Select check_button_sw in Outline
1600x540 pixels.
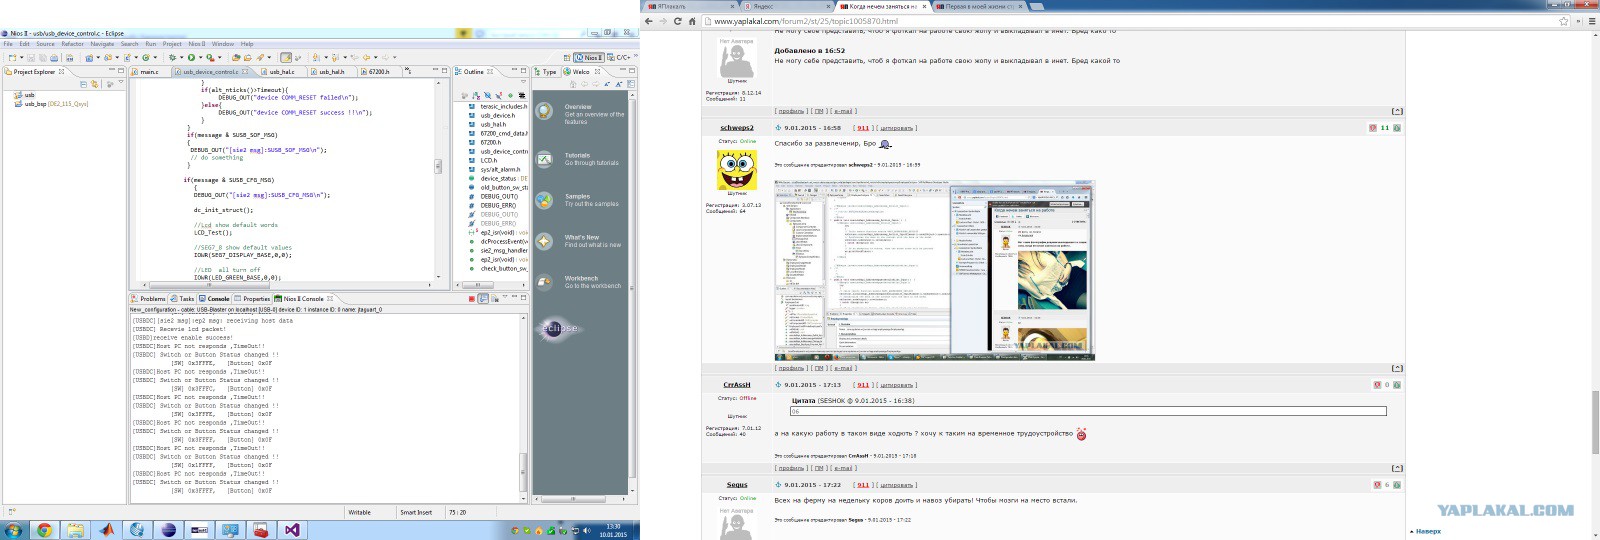[497, 268]
